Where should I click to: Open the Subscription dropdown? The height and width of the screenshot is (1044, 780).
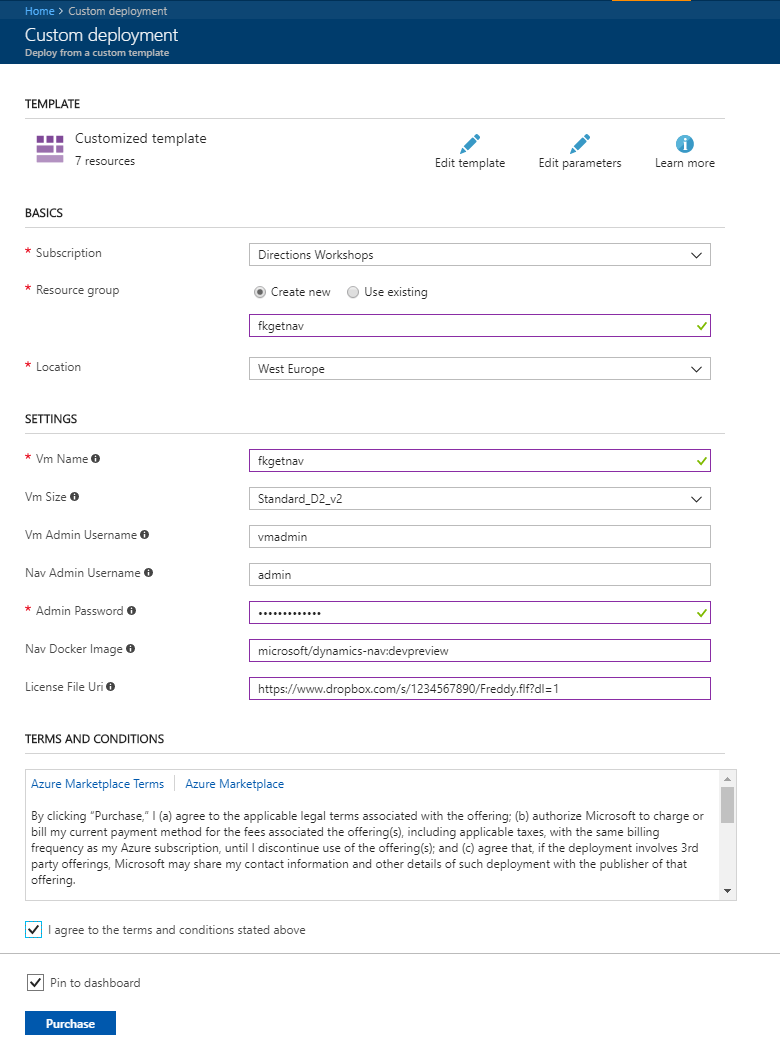coord(479,255)
